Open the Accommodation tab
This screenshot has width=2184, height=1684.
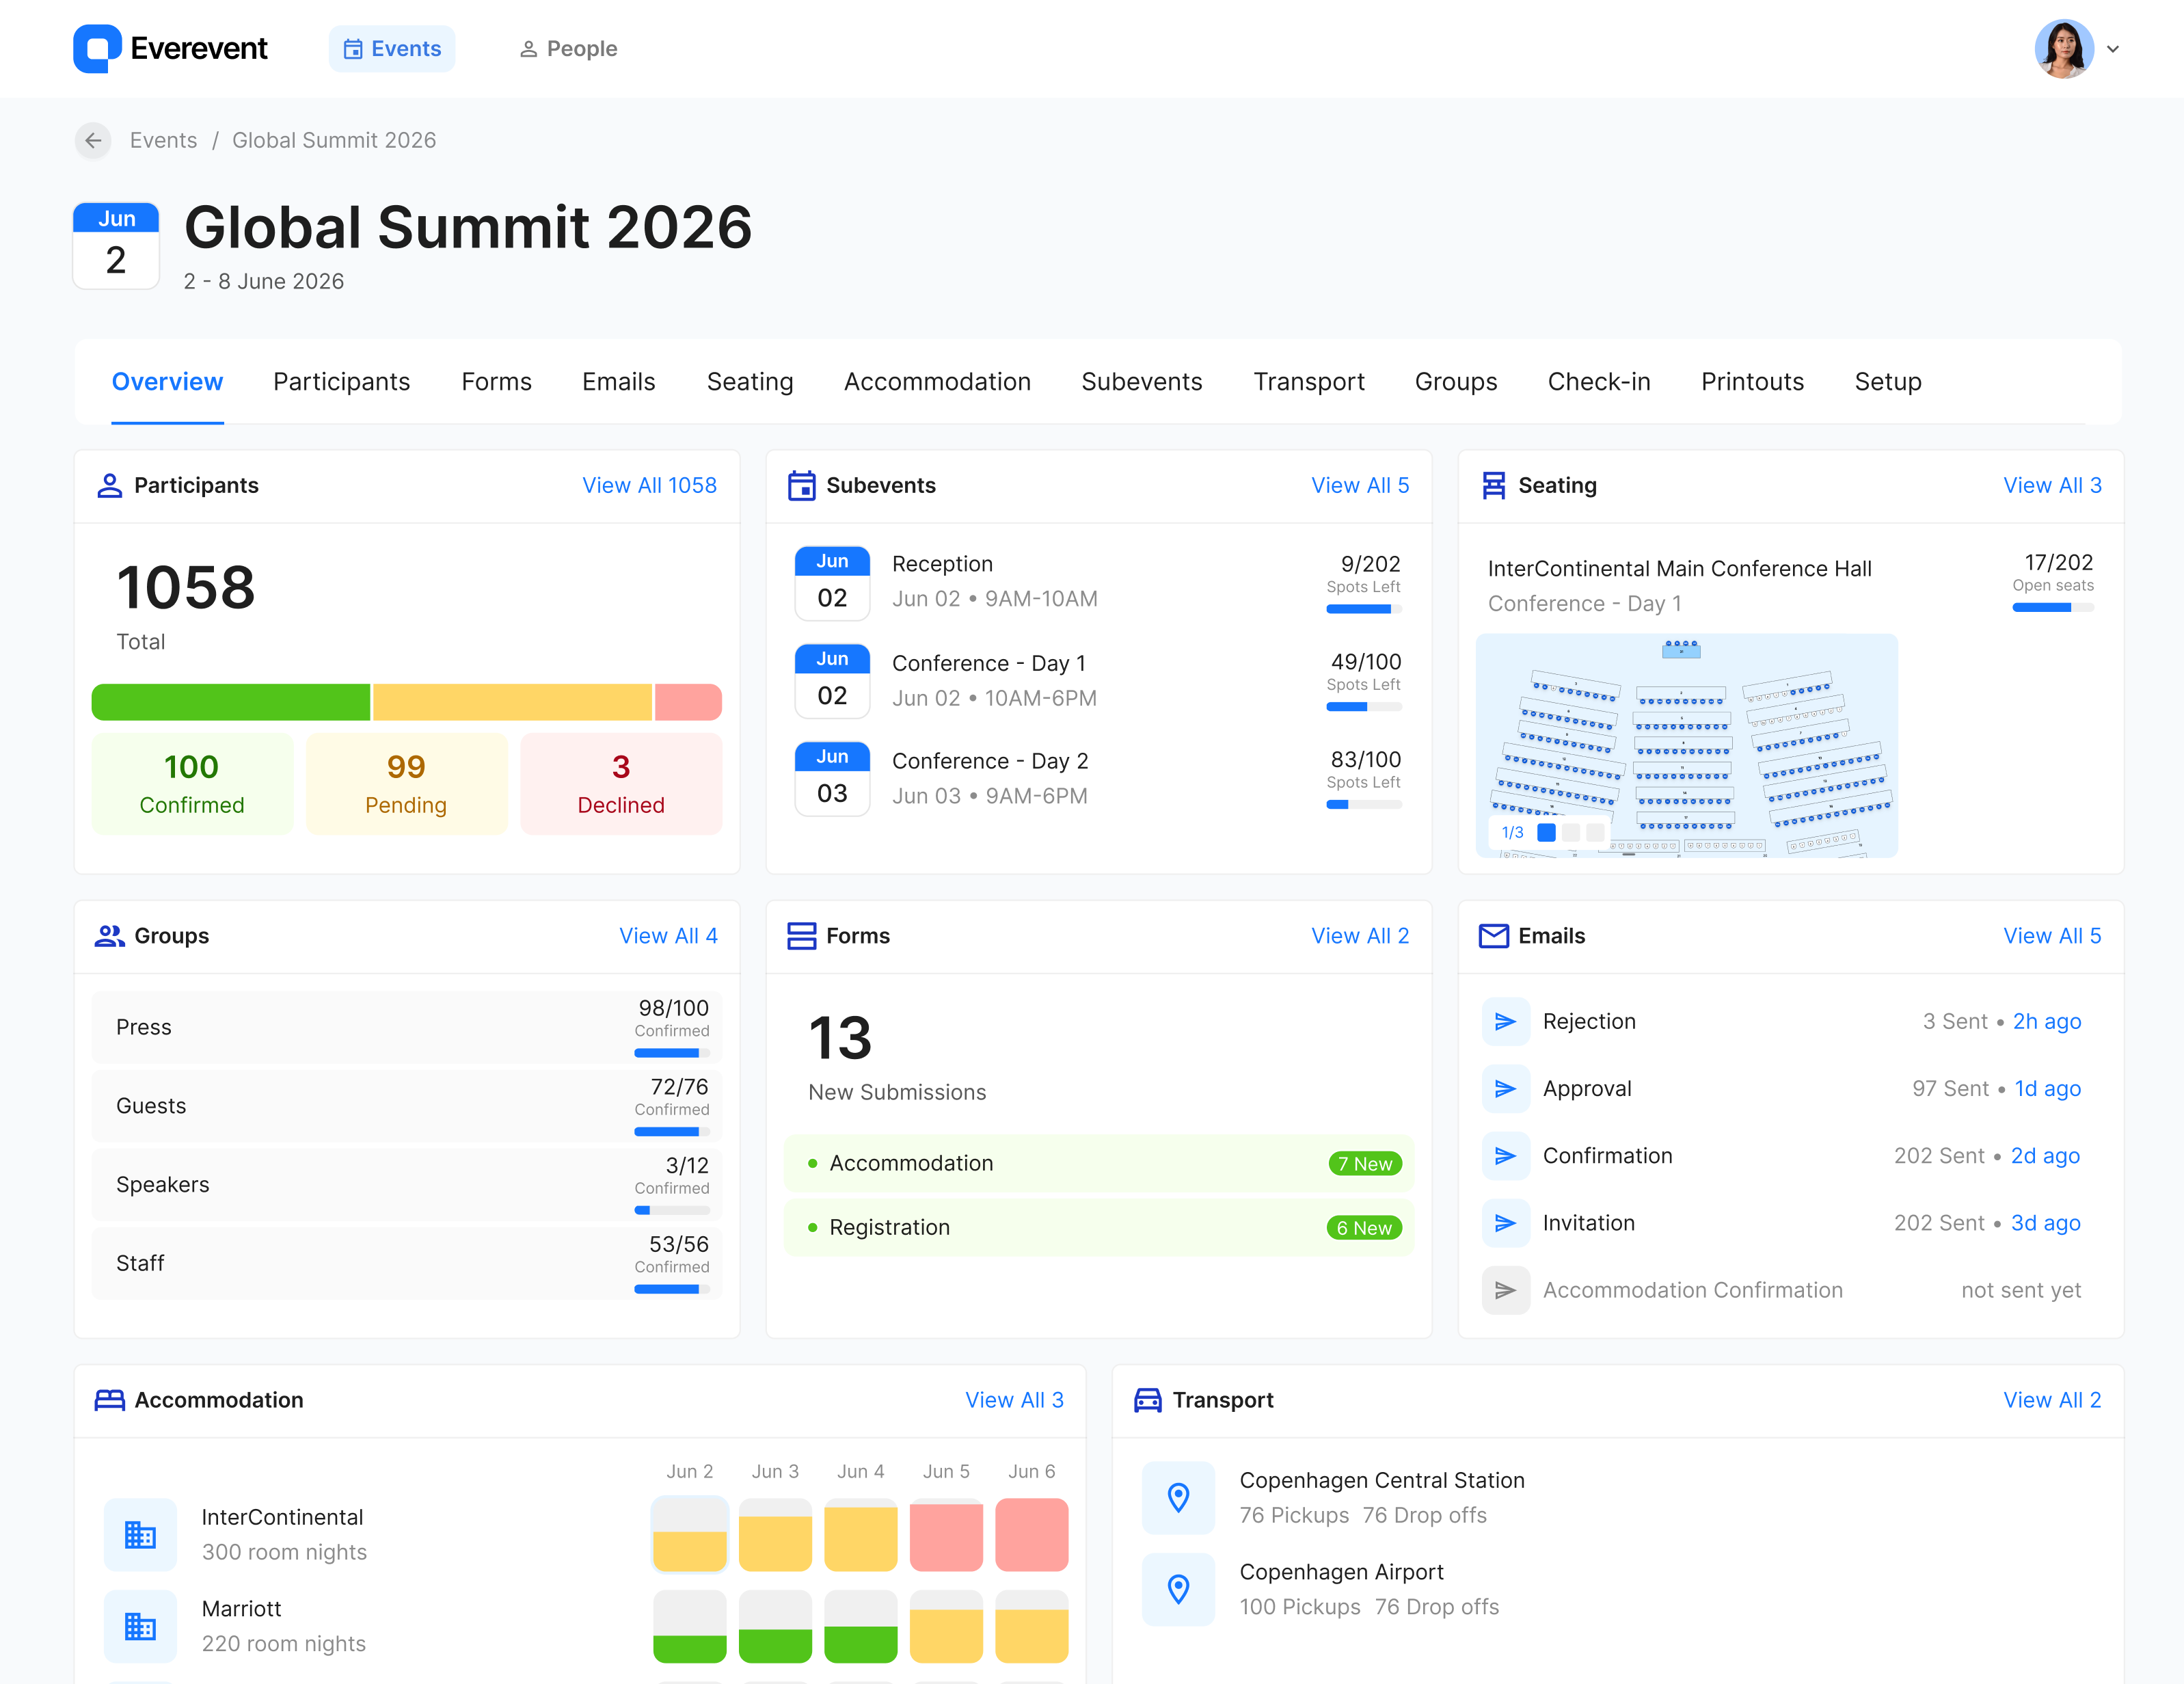[937, 382]
